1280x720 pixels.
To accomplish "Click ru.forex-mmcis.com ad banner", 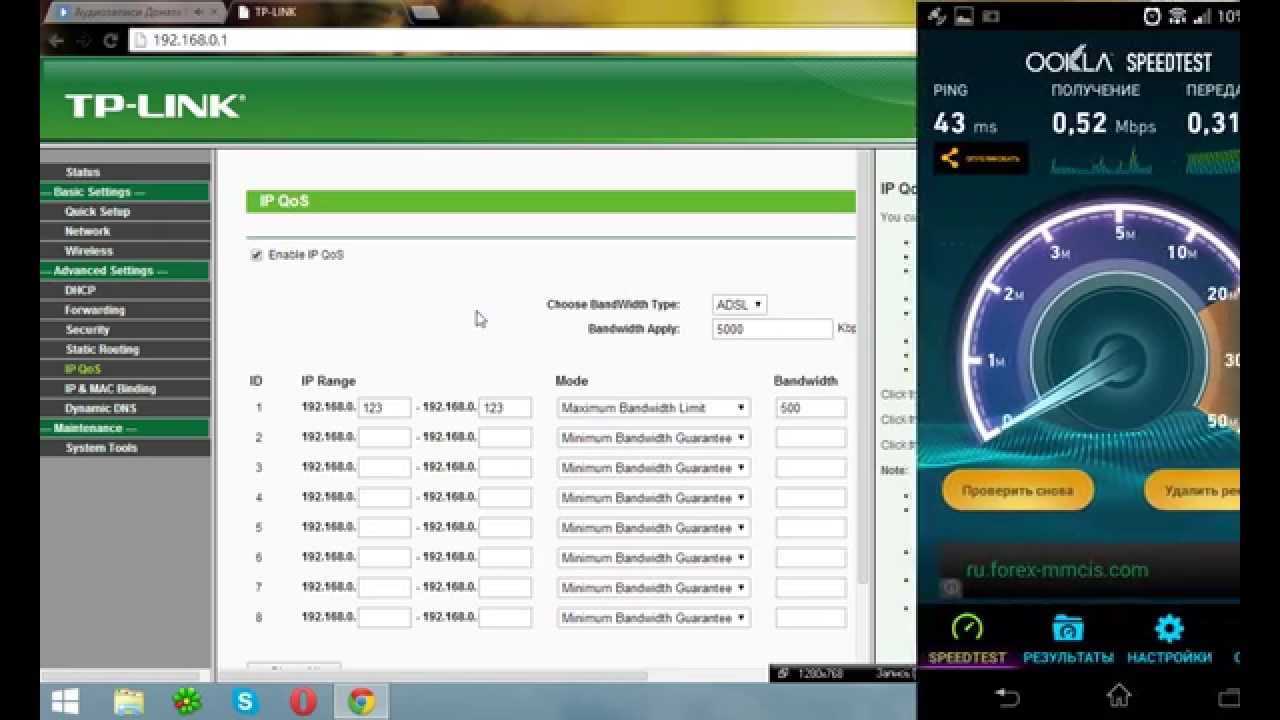I will point(1088,570).
